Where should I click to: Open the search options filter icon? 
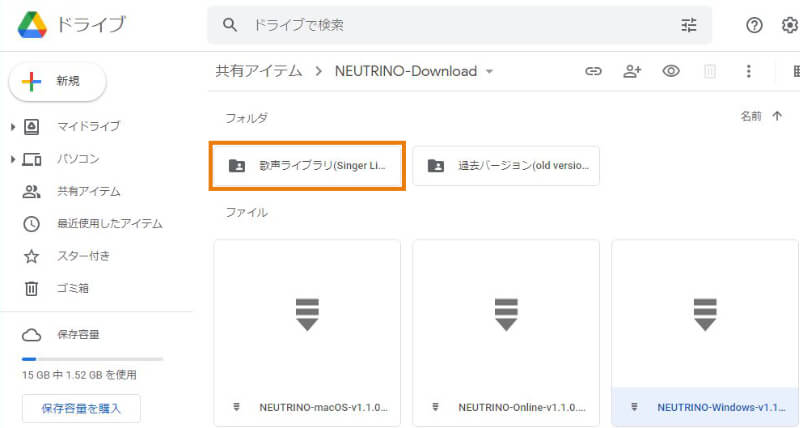tap(689, 24)
